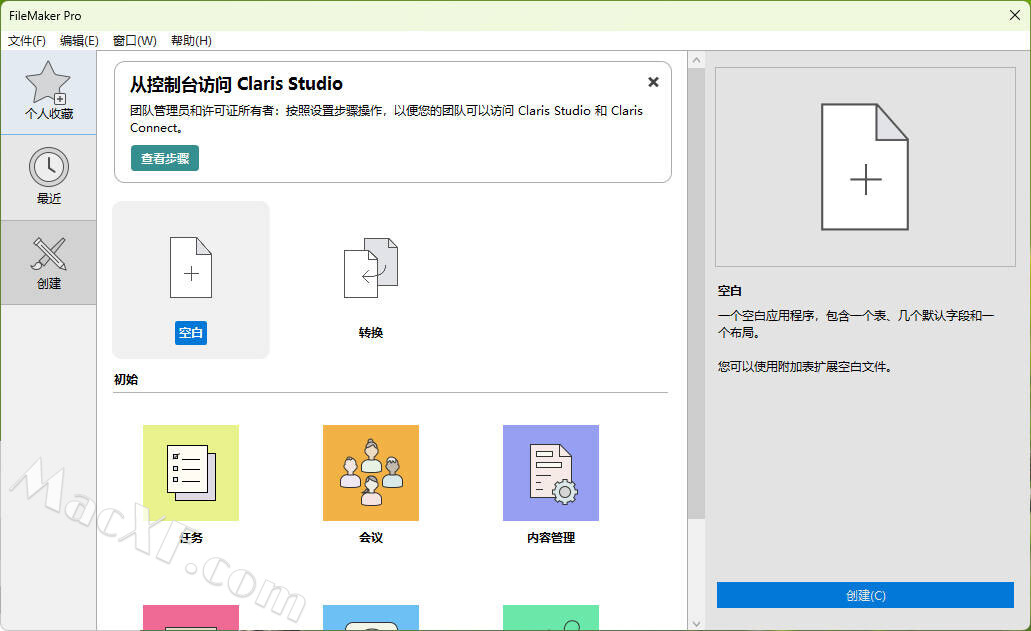
Task: Close the FileMaker Pro window
Action: (x=1015, y=15)
